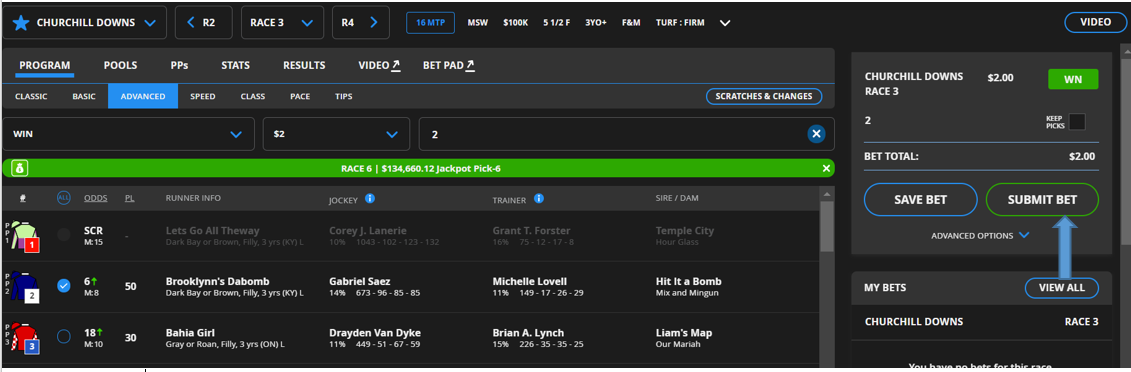This screenshot has width=1131, height=372.
Task: Clear runner selection with X icon
Action: click(817, 134)
